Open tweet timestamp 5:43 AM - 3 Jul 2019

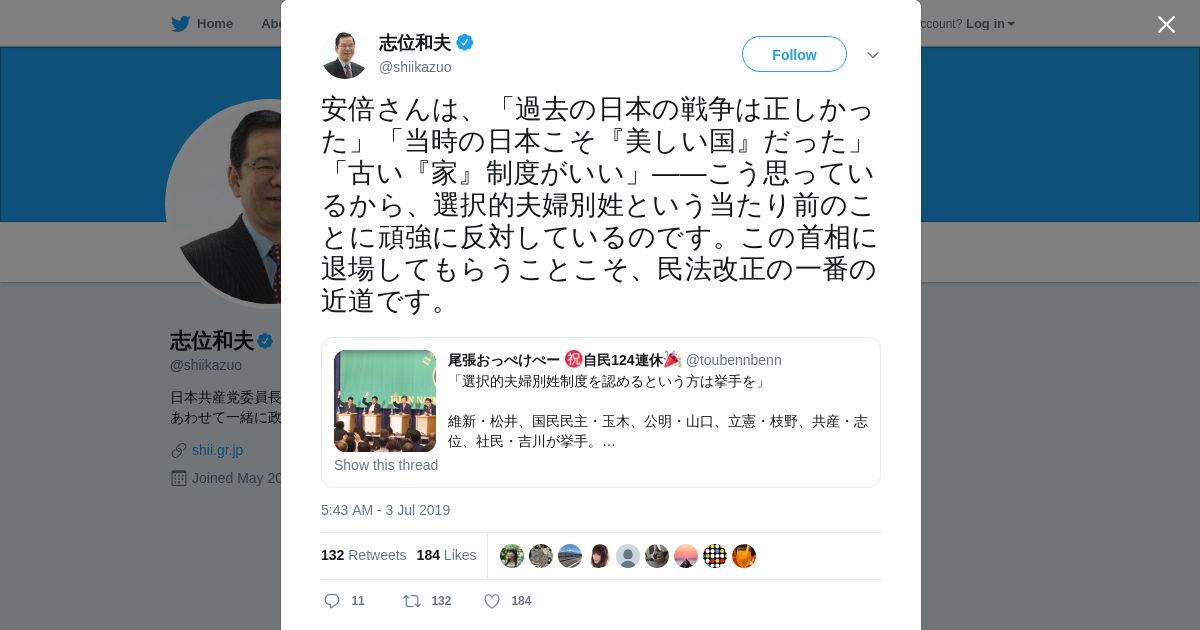(x=385, y=510)
